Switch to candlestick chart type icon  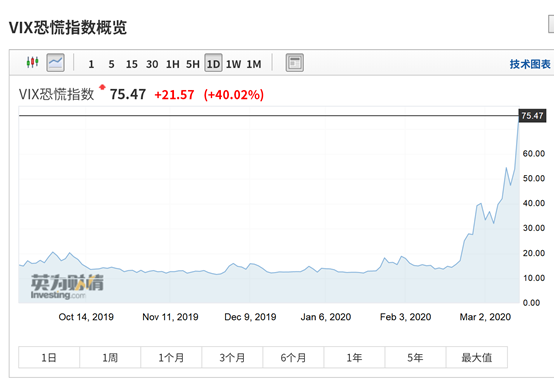33,63
